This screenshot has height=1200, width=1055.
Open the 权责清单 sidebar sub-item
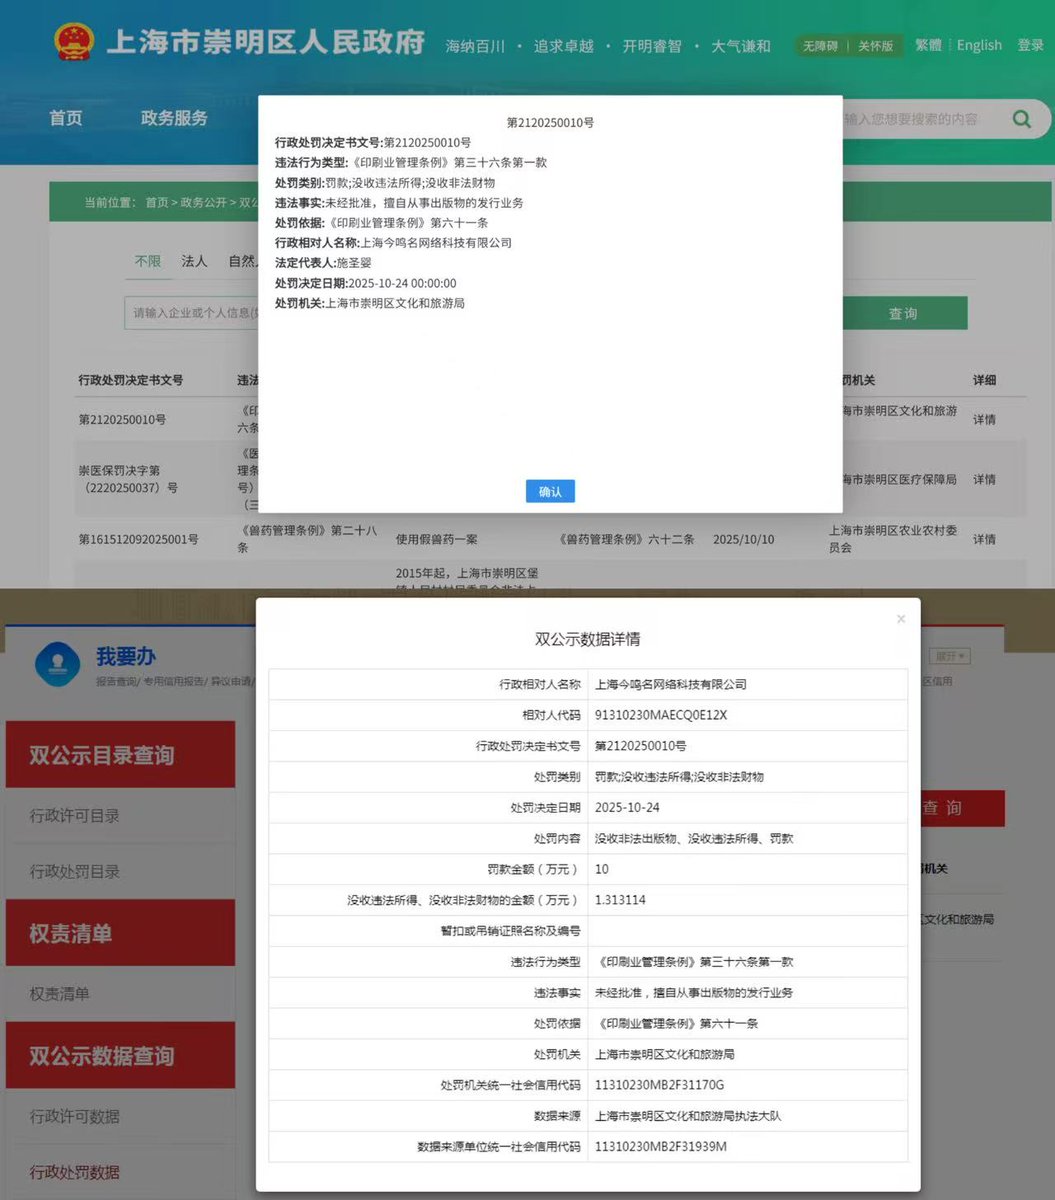59,994
